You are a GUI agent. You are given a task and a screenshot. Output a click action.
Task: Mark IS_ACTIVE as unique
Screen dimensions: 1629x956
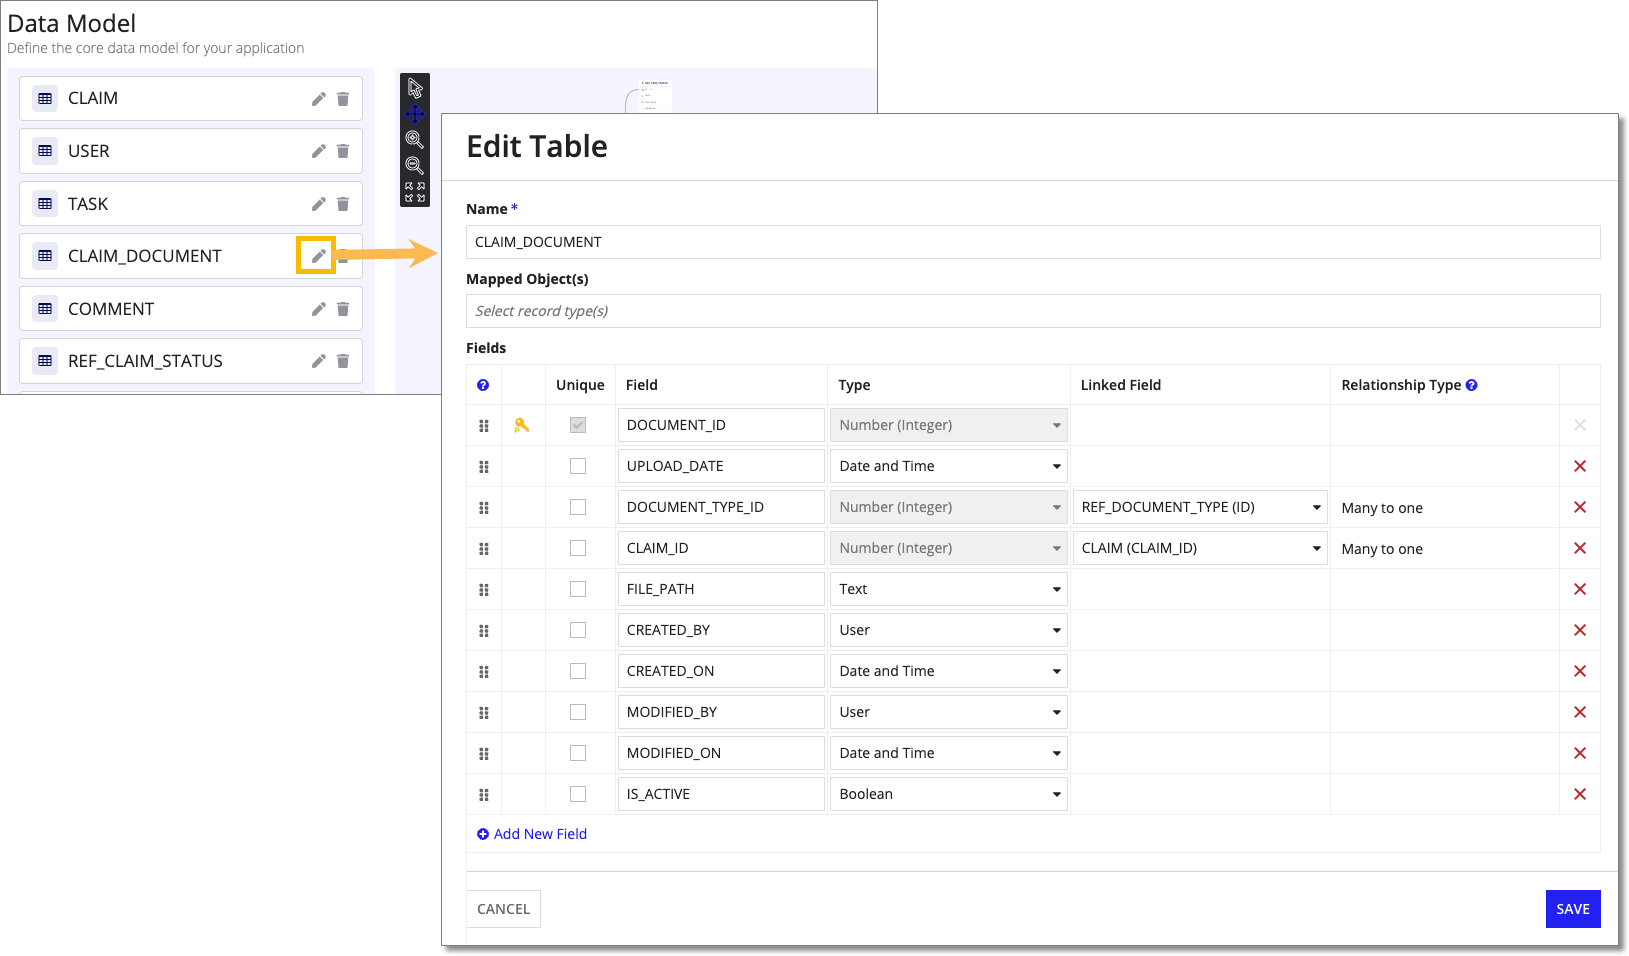(578, 794)
